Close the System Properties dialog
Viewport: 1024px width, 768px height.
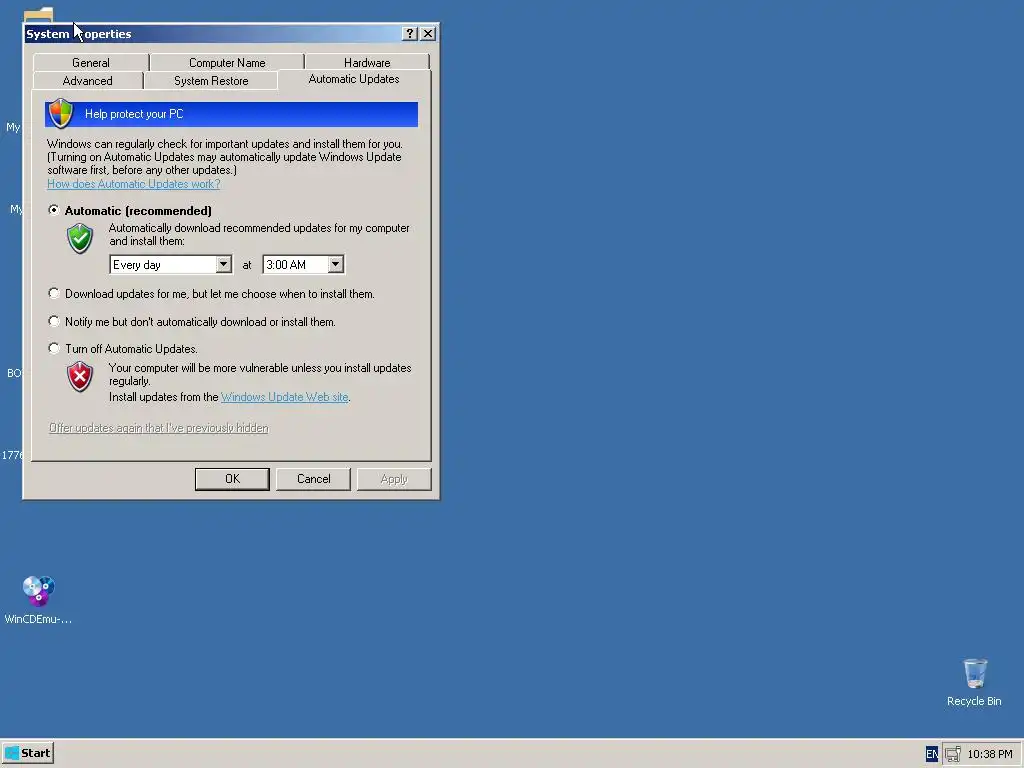pos(428,34)
